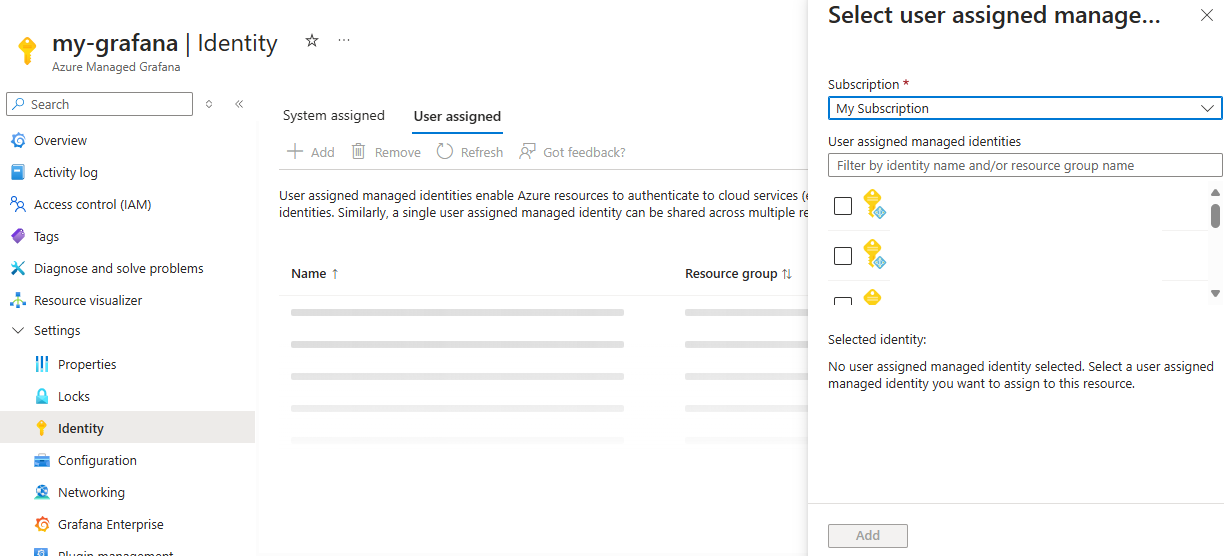
Task: Click the my-grafana key icon in header
Action: [x=27, y=51]
